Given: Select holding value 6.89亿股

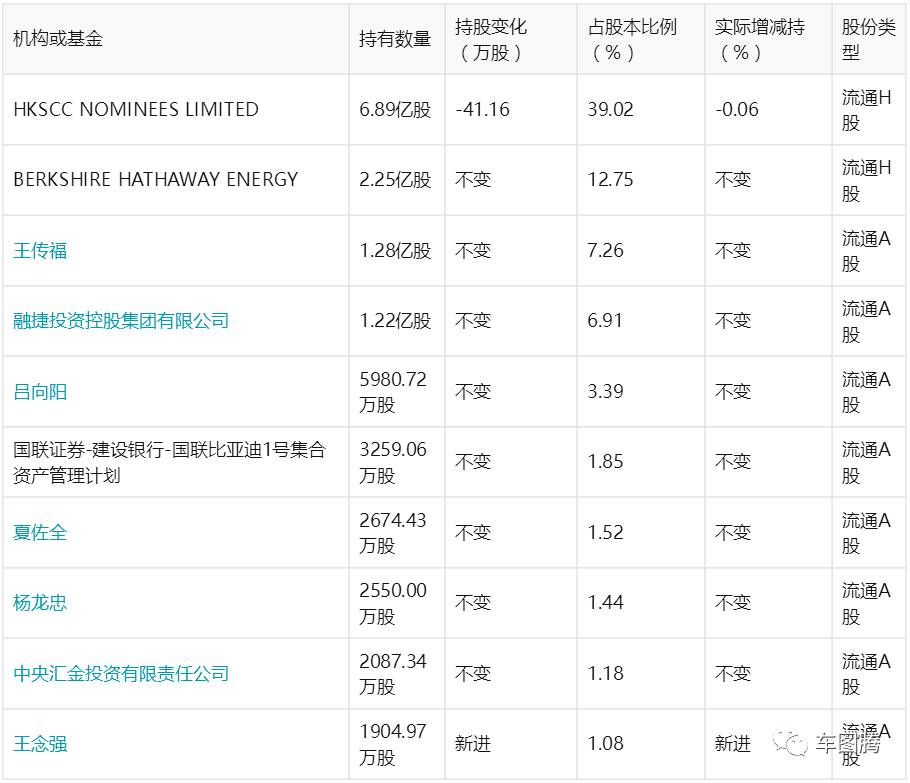Looking at the screenshot, I should [x=395, y=109].
